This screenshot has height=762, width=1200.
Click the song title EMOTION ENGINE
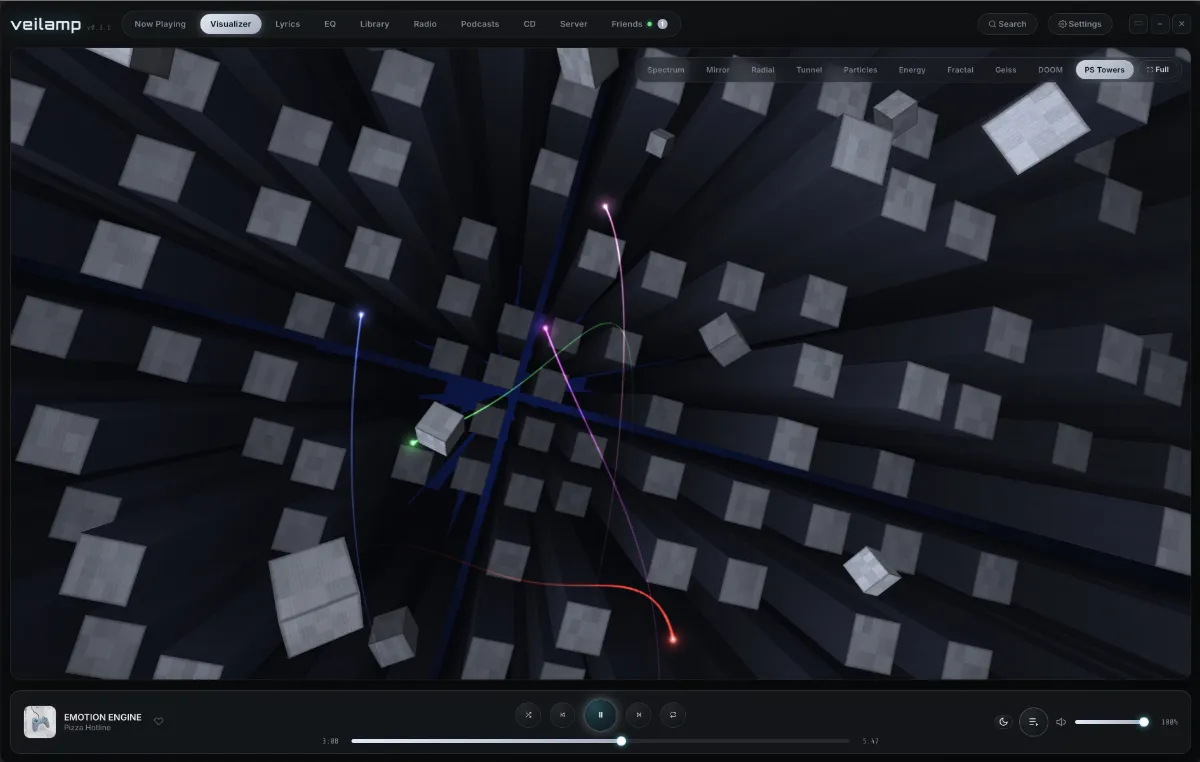pyautogui.click(x=103, y=717)
